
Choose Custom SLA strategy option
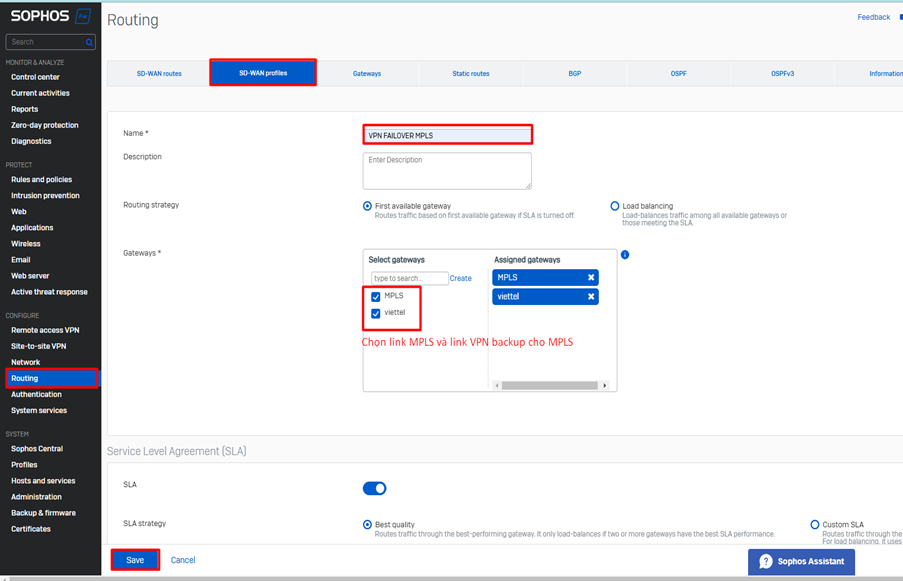(x=815, y=524)
